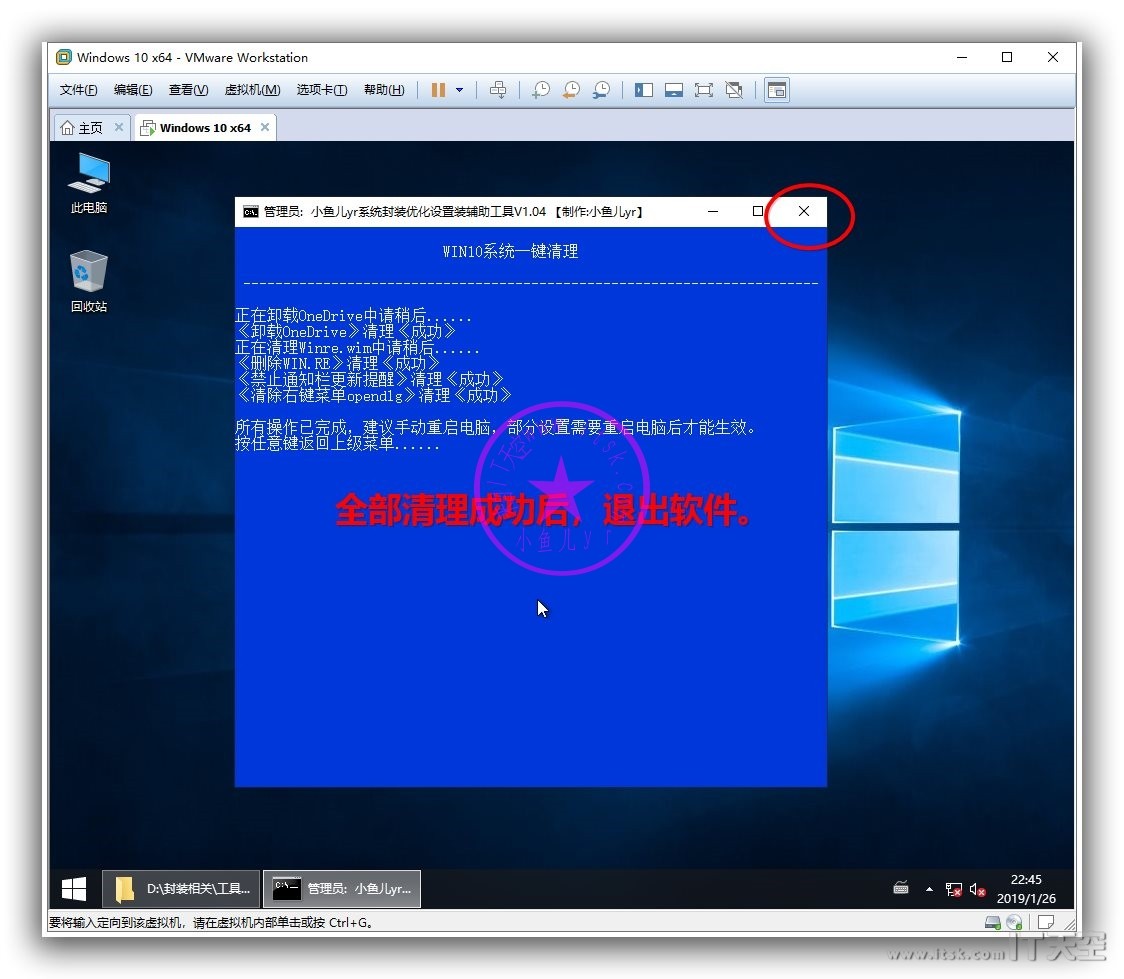
Task: Select the 此电脑 desktop icon
Action: [x=89, y=183]
